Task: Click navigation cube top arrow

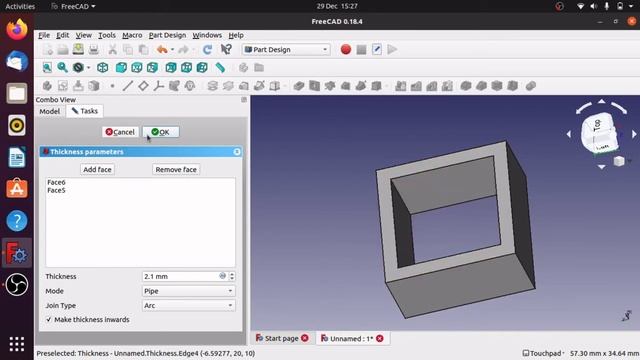Action: [602, 101]
